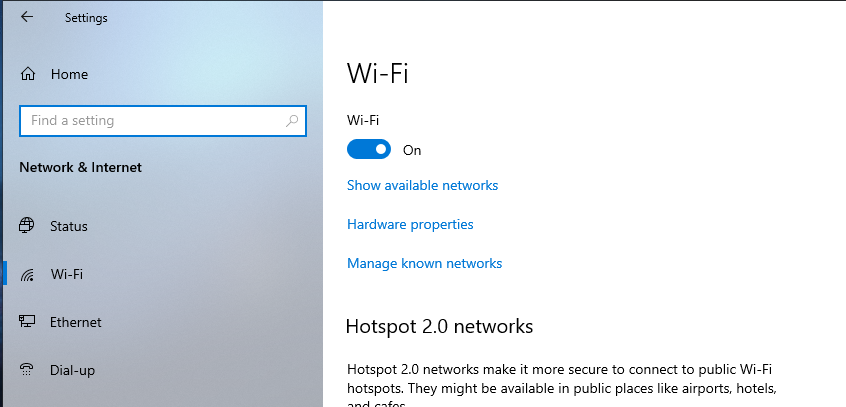Image resolution: width=846 pixels, height=407 pixels.
Task: Click the magnifier icon in search box
Action: click(292, 120)
